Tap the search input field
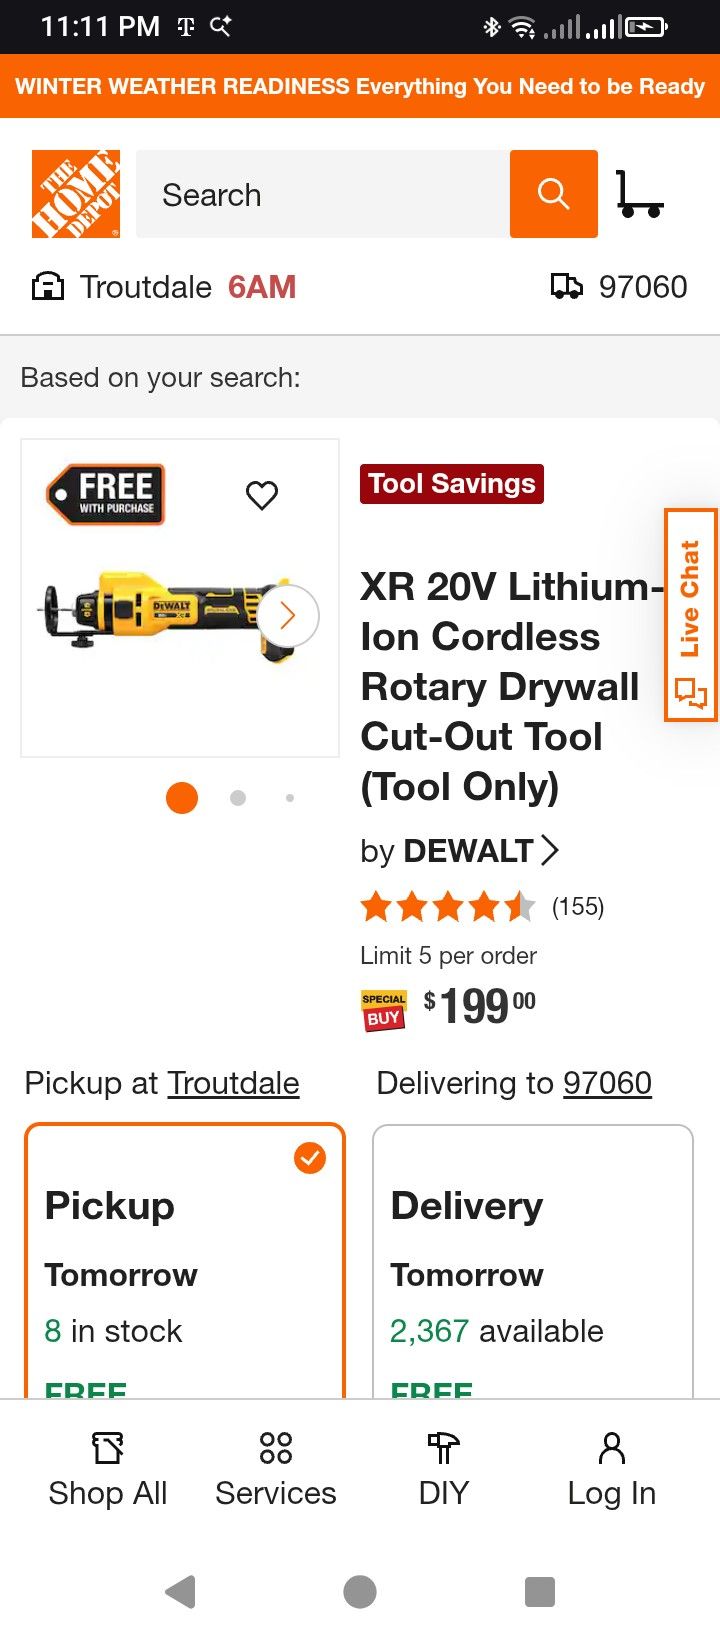This screenshot has width=720, height=1640. [x=320, y=193]
